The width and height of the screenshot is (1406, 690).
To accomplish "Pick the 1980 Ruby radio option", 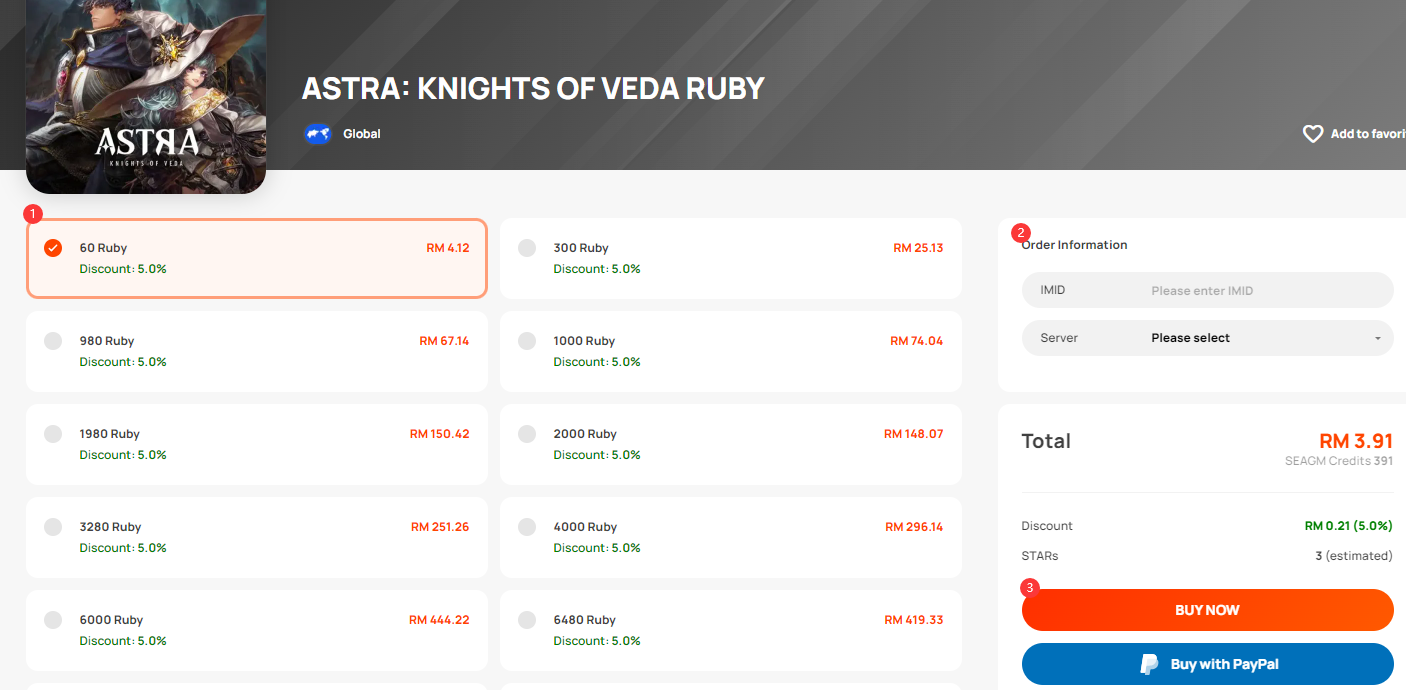I will coord(53,434).
